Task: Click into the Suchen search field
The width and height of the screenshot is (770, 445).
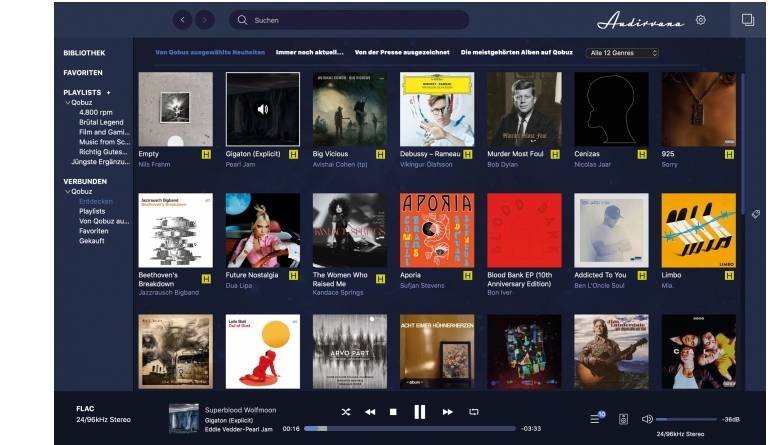Action: pos(349,20)
